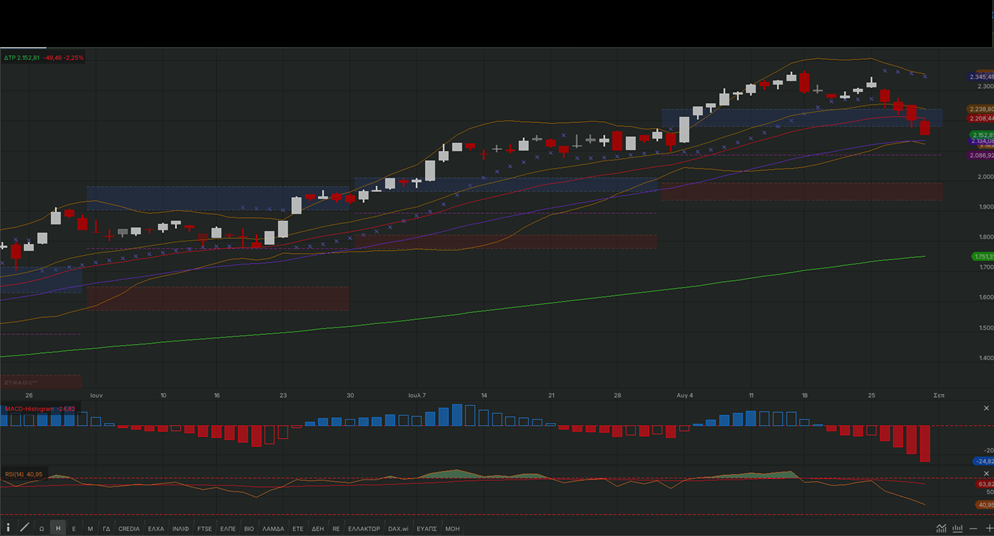
Task: Click the 2.345,48 price axis tag
Action: (x=981, y=77)
